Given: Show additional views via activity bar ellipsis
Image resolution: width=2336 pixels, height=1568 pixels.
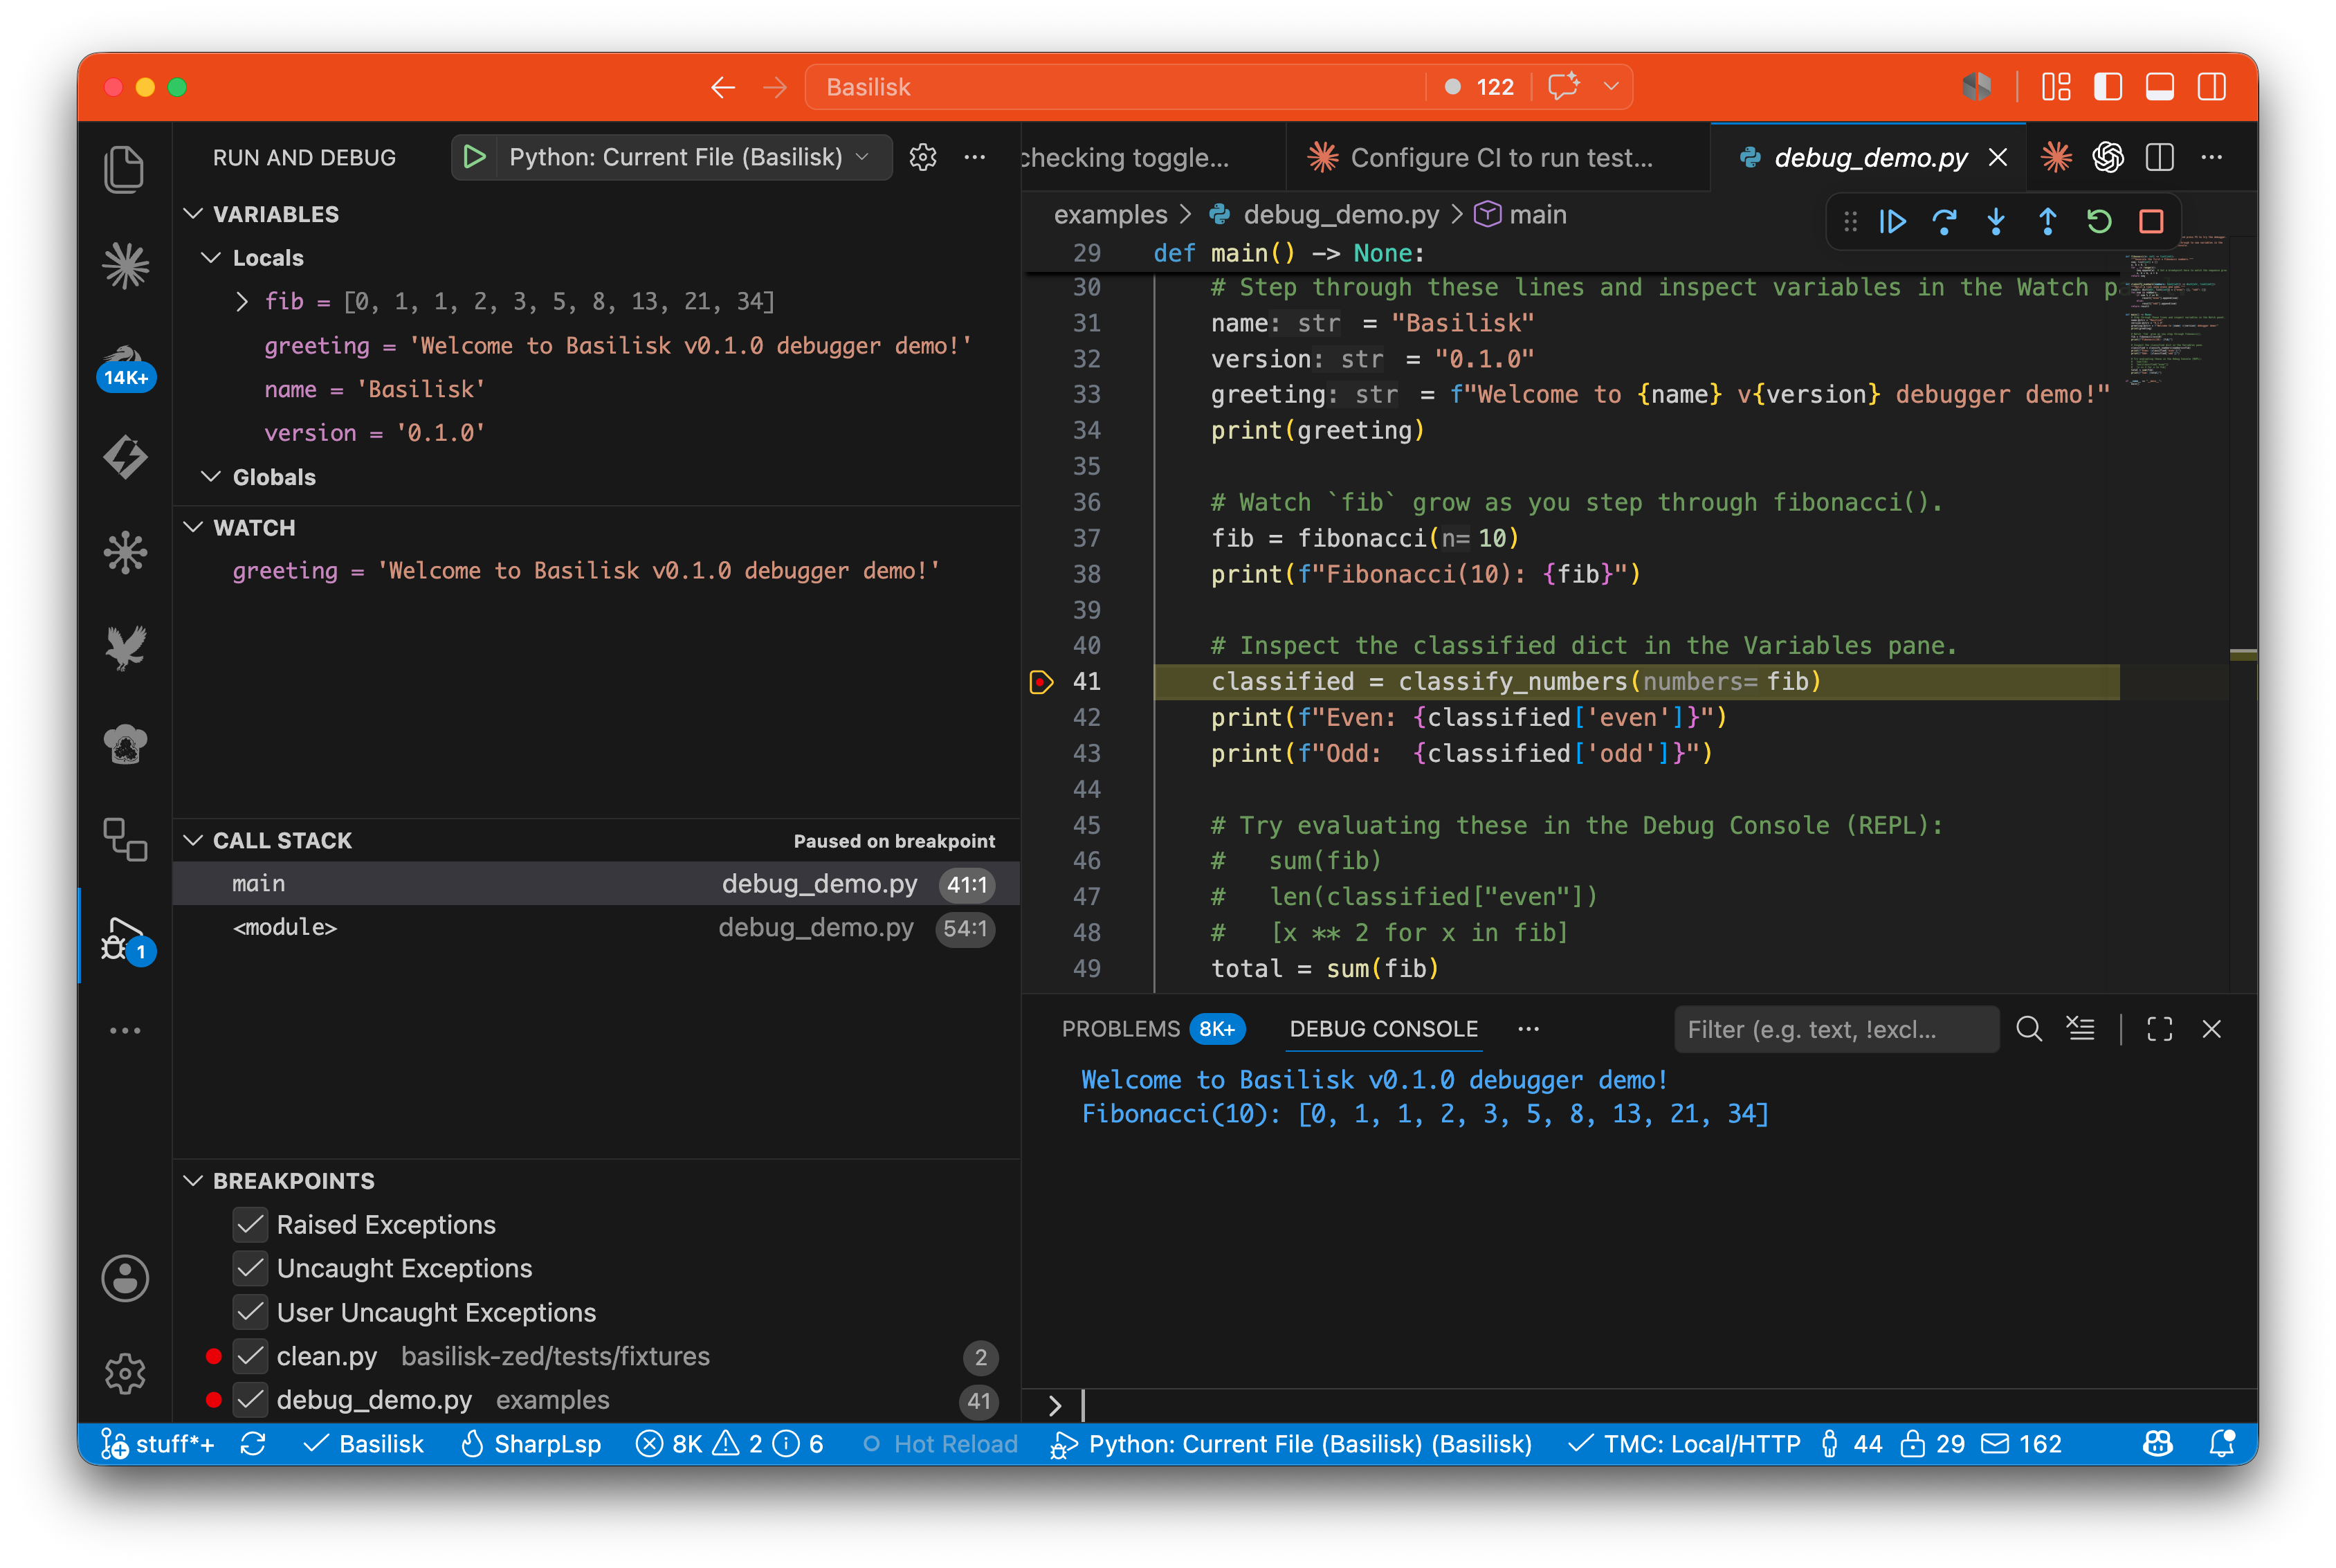Looking at the screenshot, I should coord(125,1030).
